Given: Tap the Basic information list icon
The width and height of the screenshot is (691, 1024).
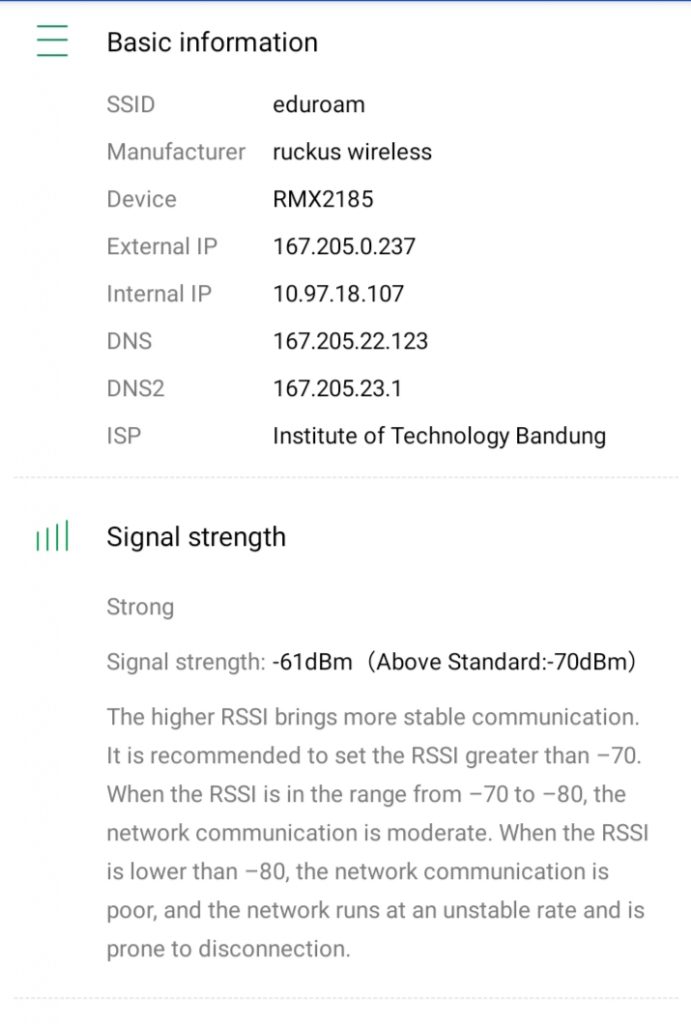Looking at the screenshot, I should 52,41.
